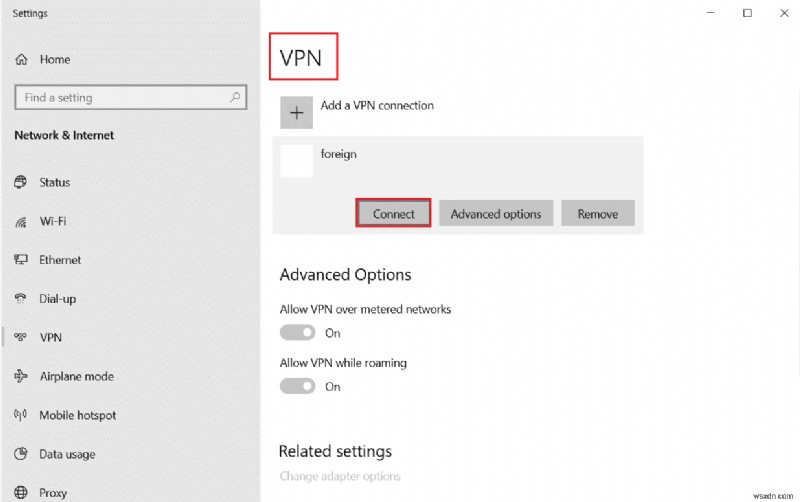800x502 pixels.
Task: Click the Airplane mode icon
Action: point(21,377)
